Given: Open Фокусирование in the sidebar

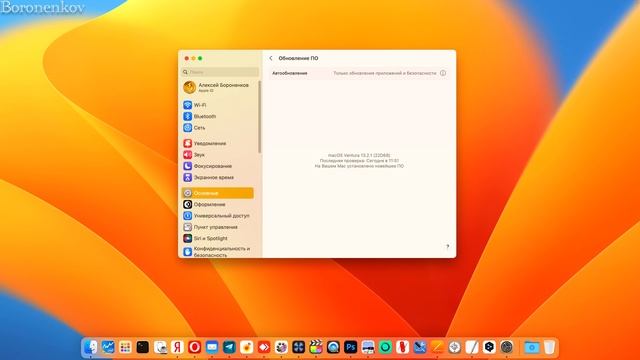Looking at the screenshot, I should coord(218,166).
